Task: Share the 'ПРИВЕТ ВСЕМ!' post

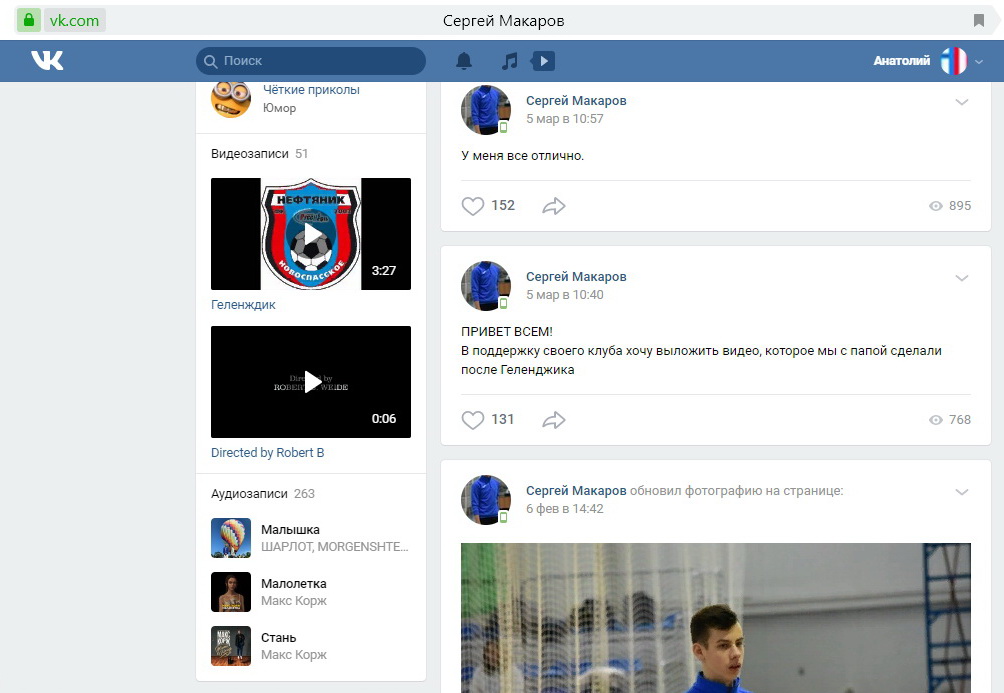Action: click(x=554, y=420)
